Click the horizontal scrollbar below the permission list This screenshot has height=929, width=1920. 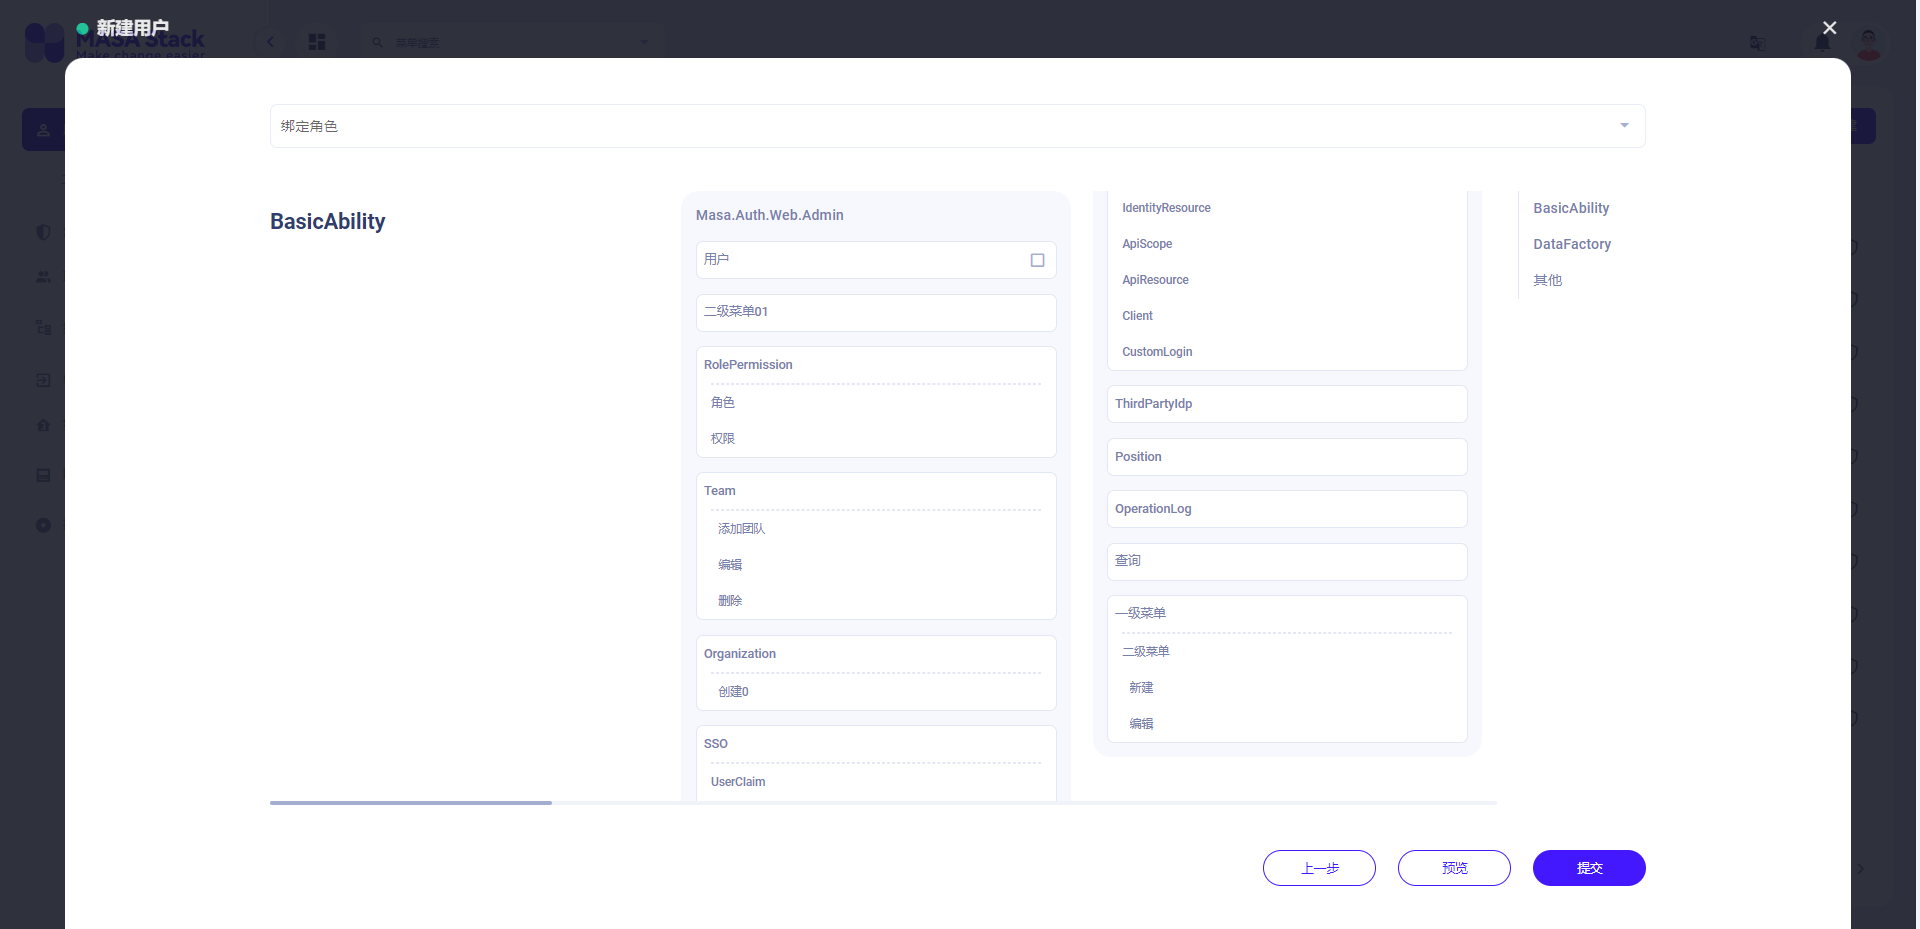410,803
